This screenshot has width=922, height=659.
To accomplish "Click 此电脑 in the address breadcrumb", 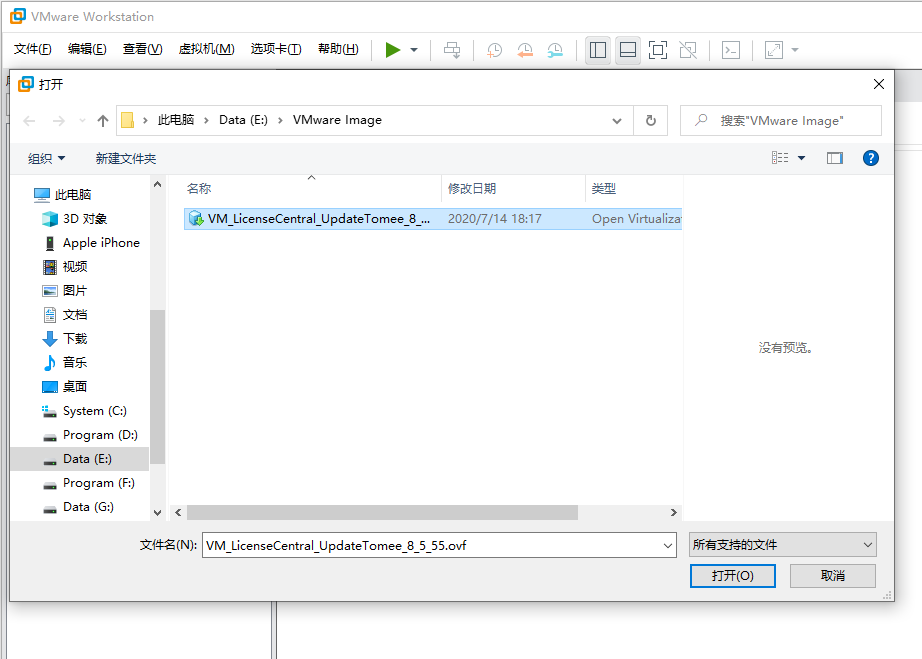I will coord(176,120).
